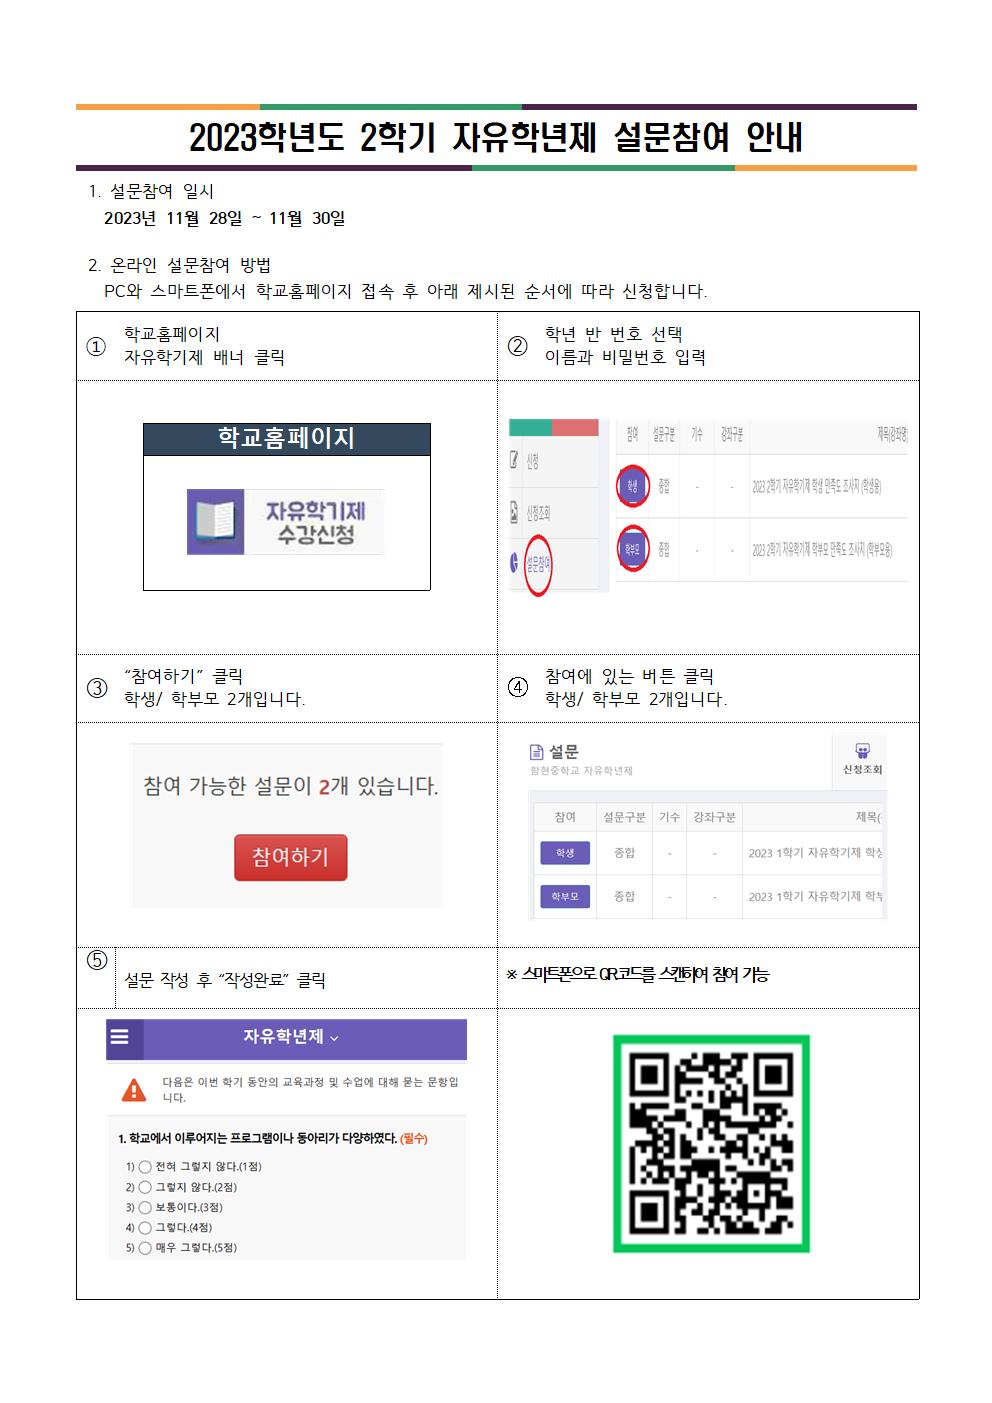Screen dimensions: 992x1403
Task: Click the 학교홈페이지 banner header
Action: coord(287,439)
